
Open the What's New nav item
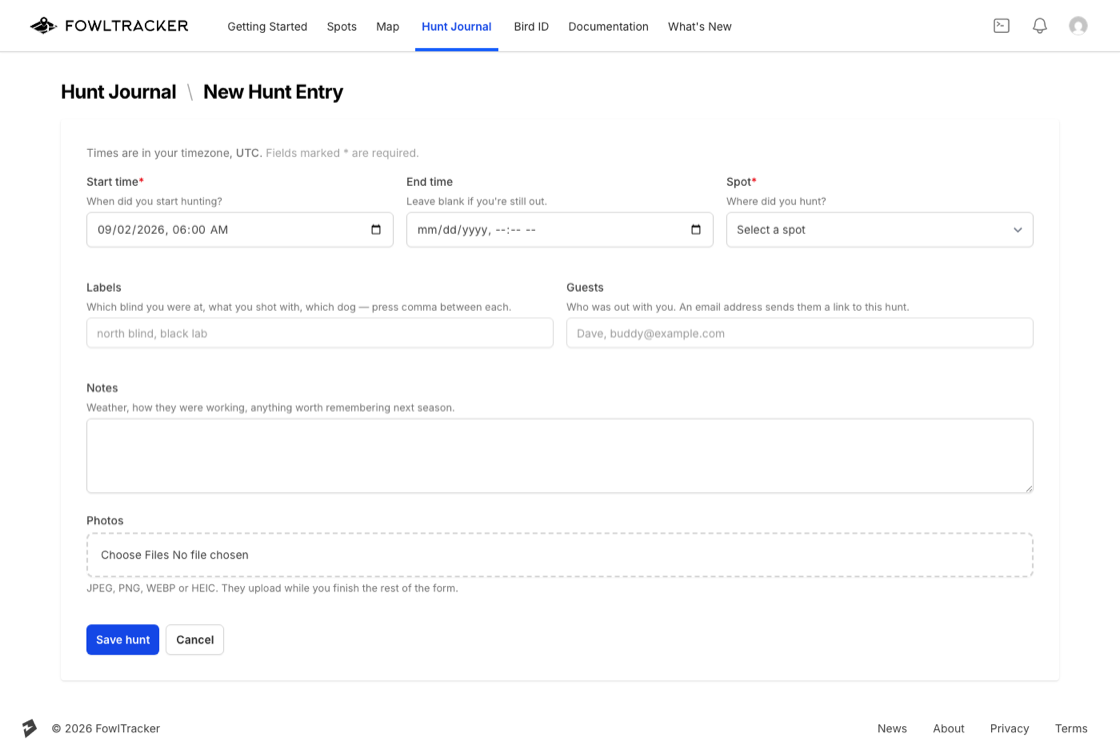click(x=699, y=26)
